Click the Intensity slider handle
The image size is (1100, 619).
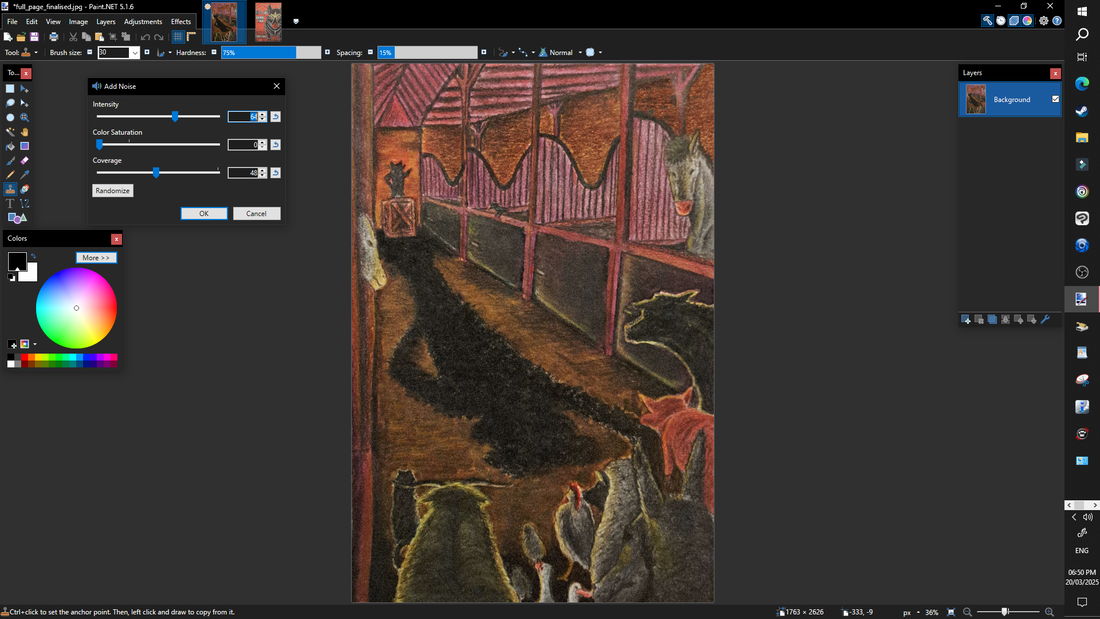(x=175, y=117)
